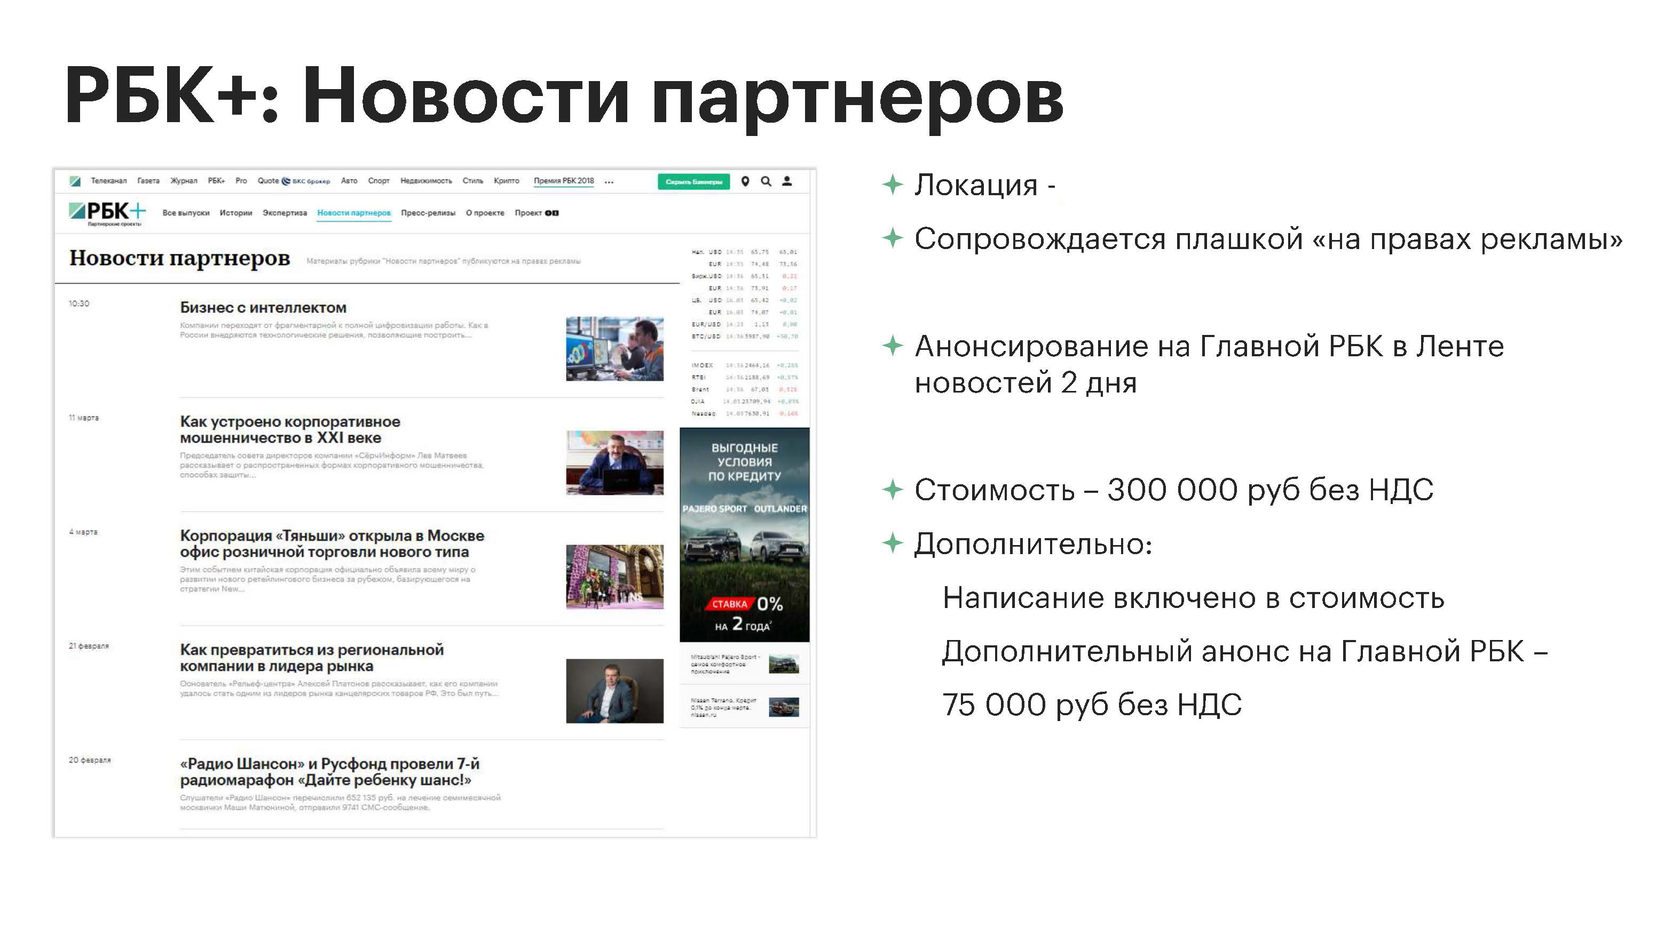Image resolution: width=1680 pixels, height=936 pixels.
Task: Switch to the Все выпуски tab
Action: (186, 213)
